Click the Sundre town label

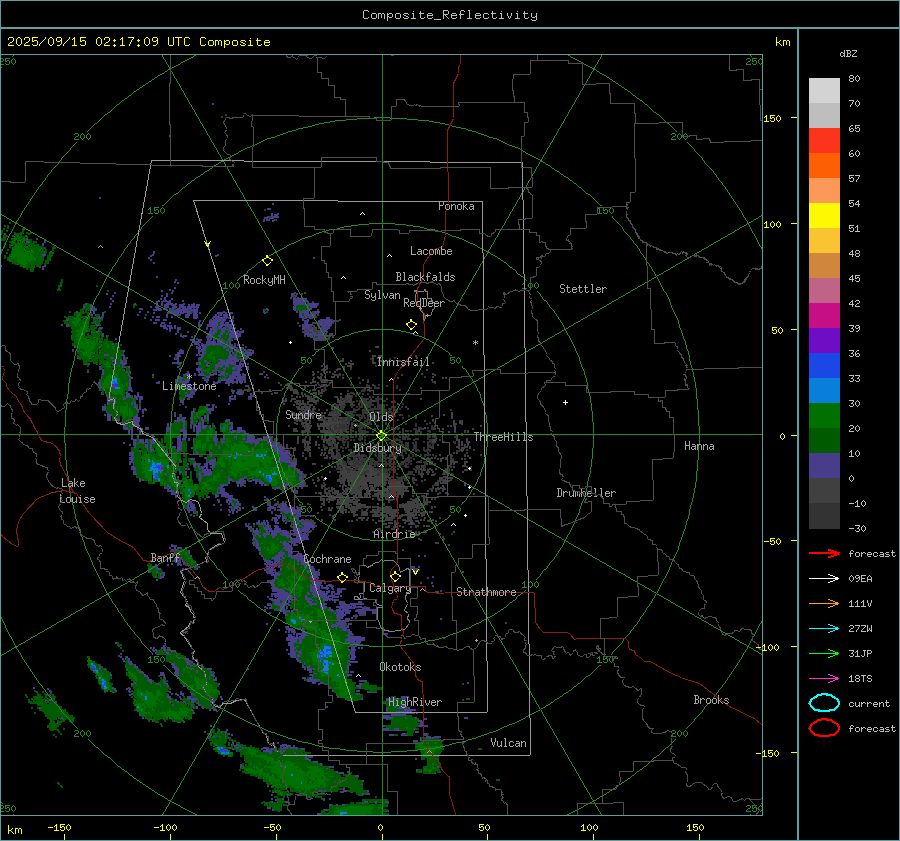pos(303,414)
